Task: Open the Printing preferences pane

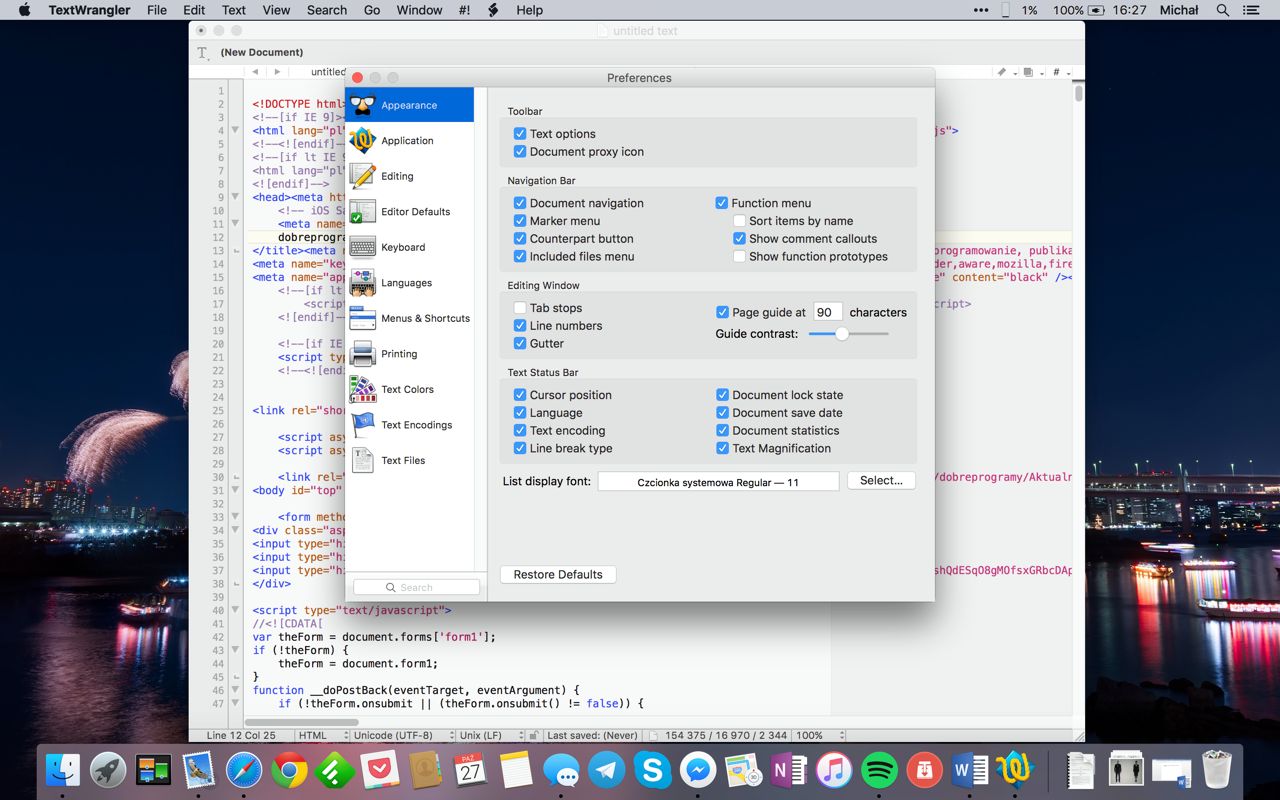Action: 409,354
